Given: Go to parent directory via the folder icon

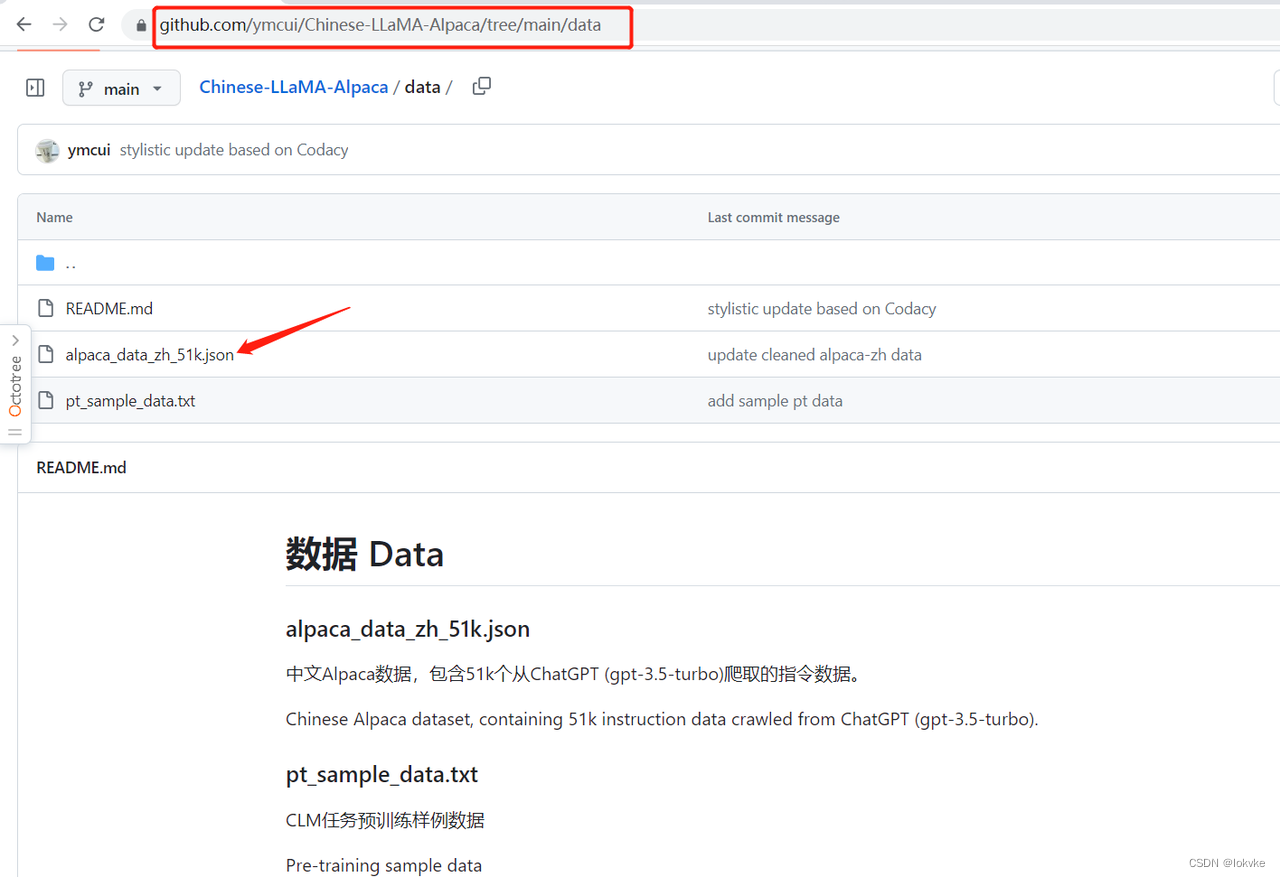Looking at the screenshot, I should click(45, 263).
